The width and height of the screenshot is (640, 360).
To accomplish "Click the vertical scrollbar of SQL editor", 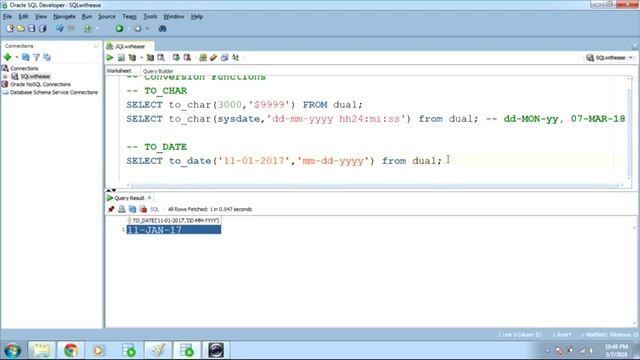I will point(629,127).
